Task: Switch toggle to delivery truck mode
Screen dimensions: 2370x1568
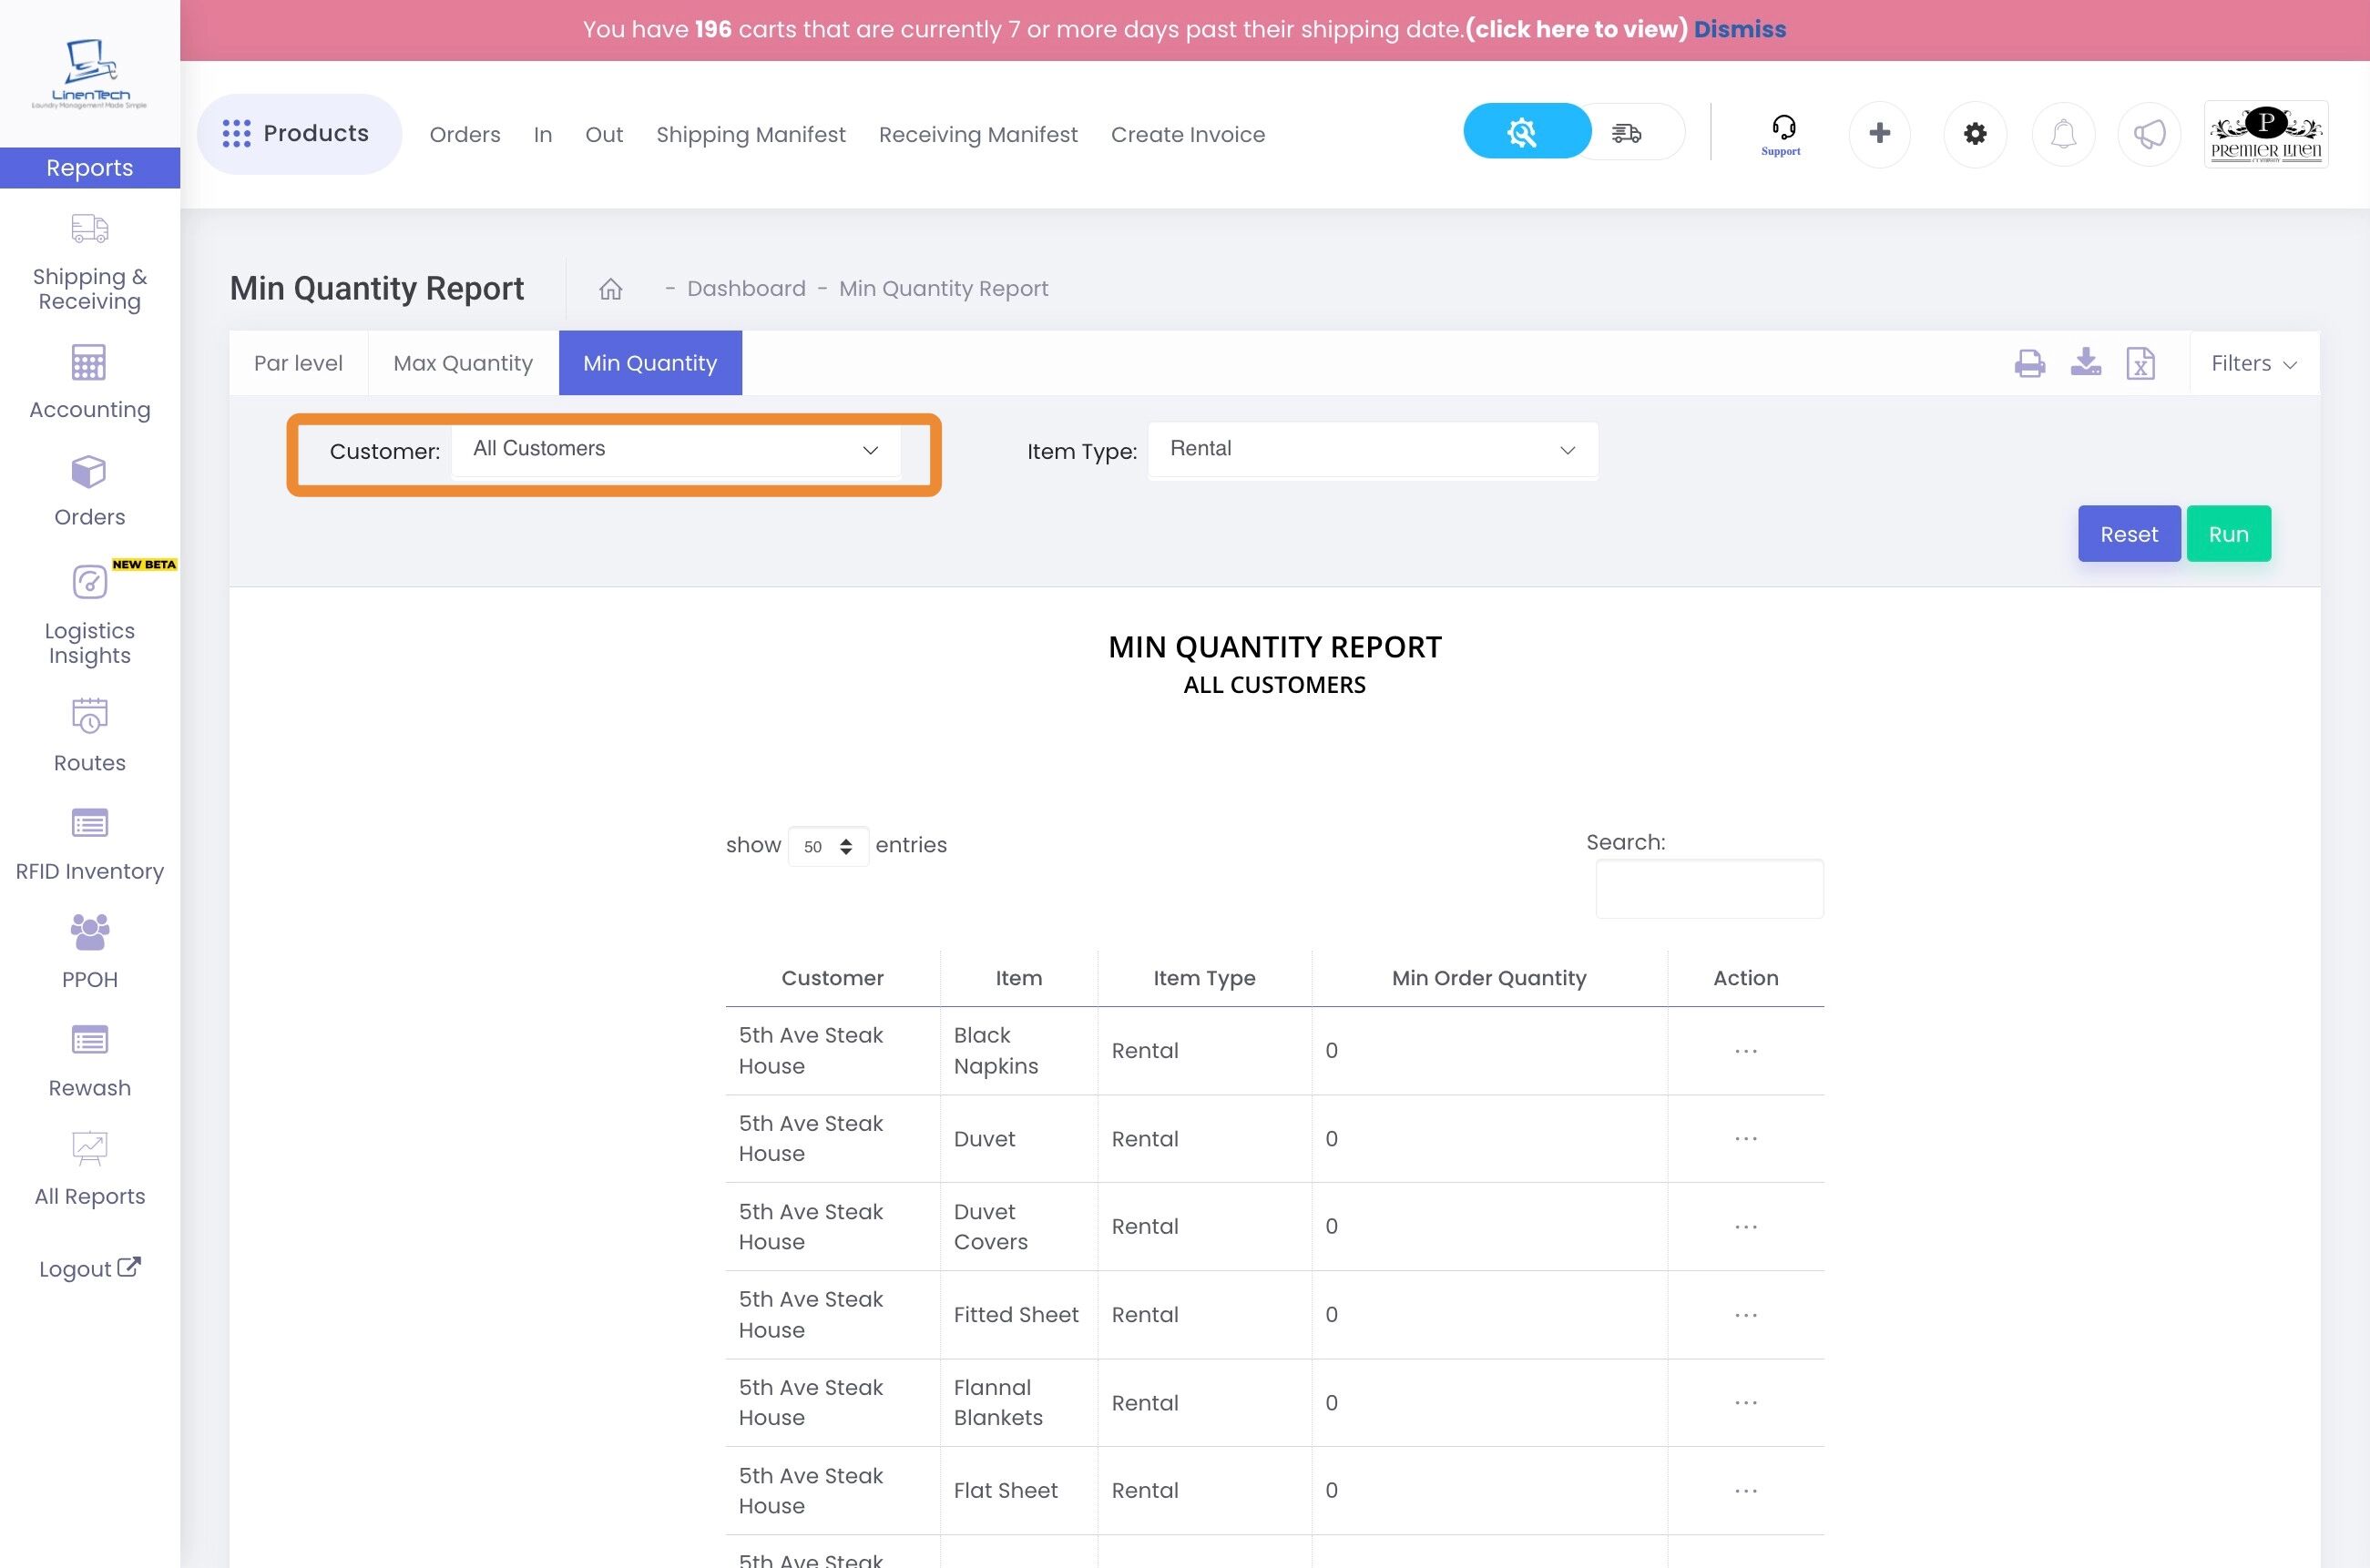Action: pos(1627,132)
